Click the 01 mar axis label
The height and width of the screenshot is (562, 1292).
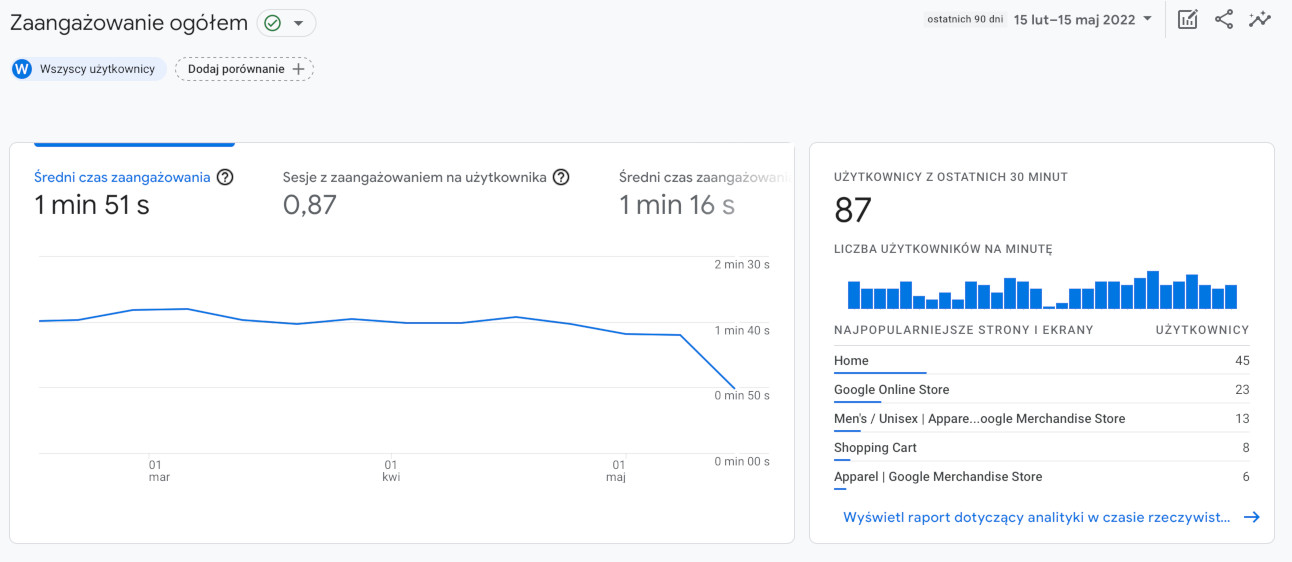pos(159,471)
